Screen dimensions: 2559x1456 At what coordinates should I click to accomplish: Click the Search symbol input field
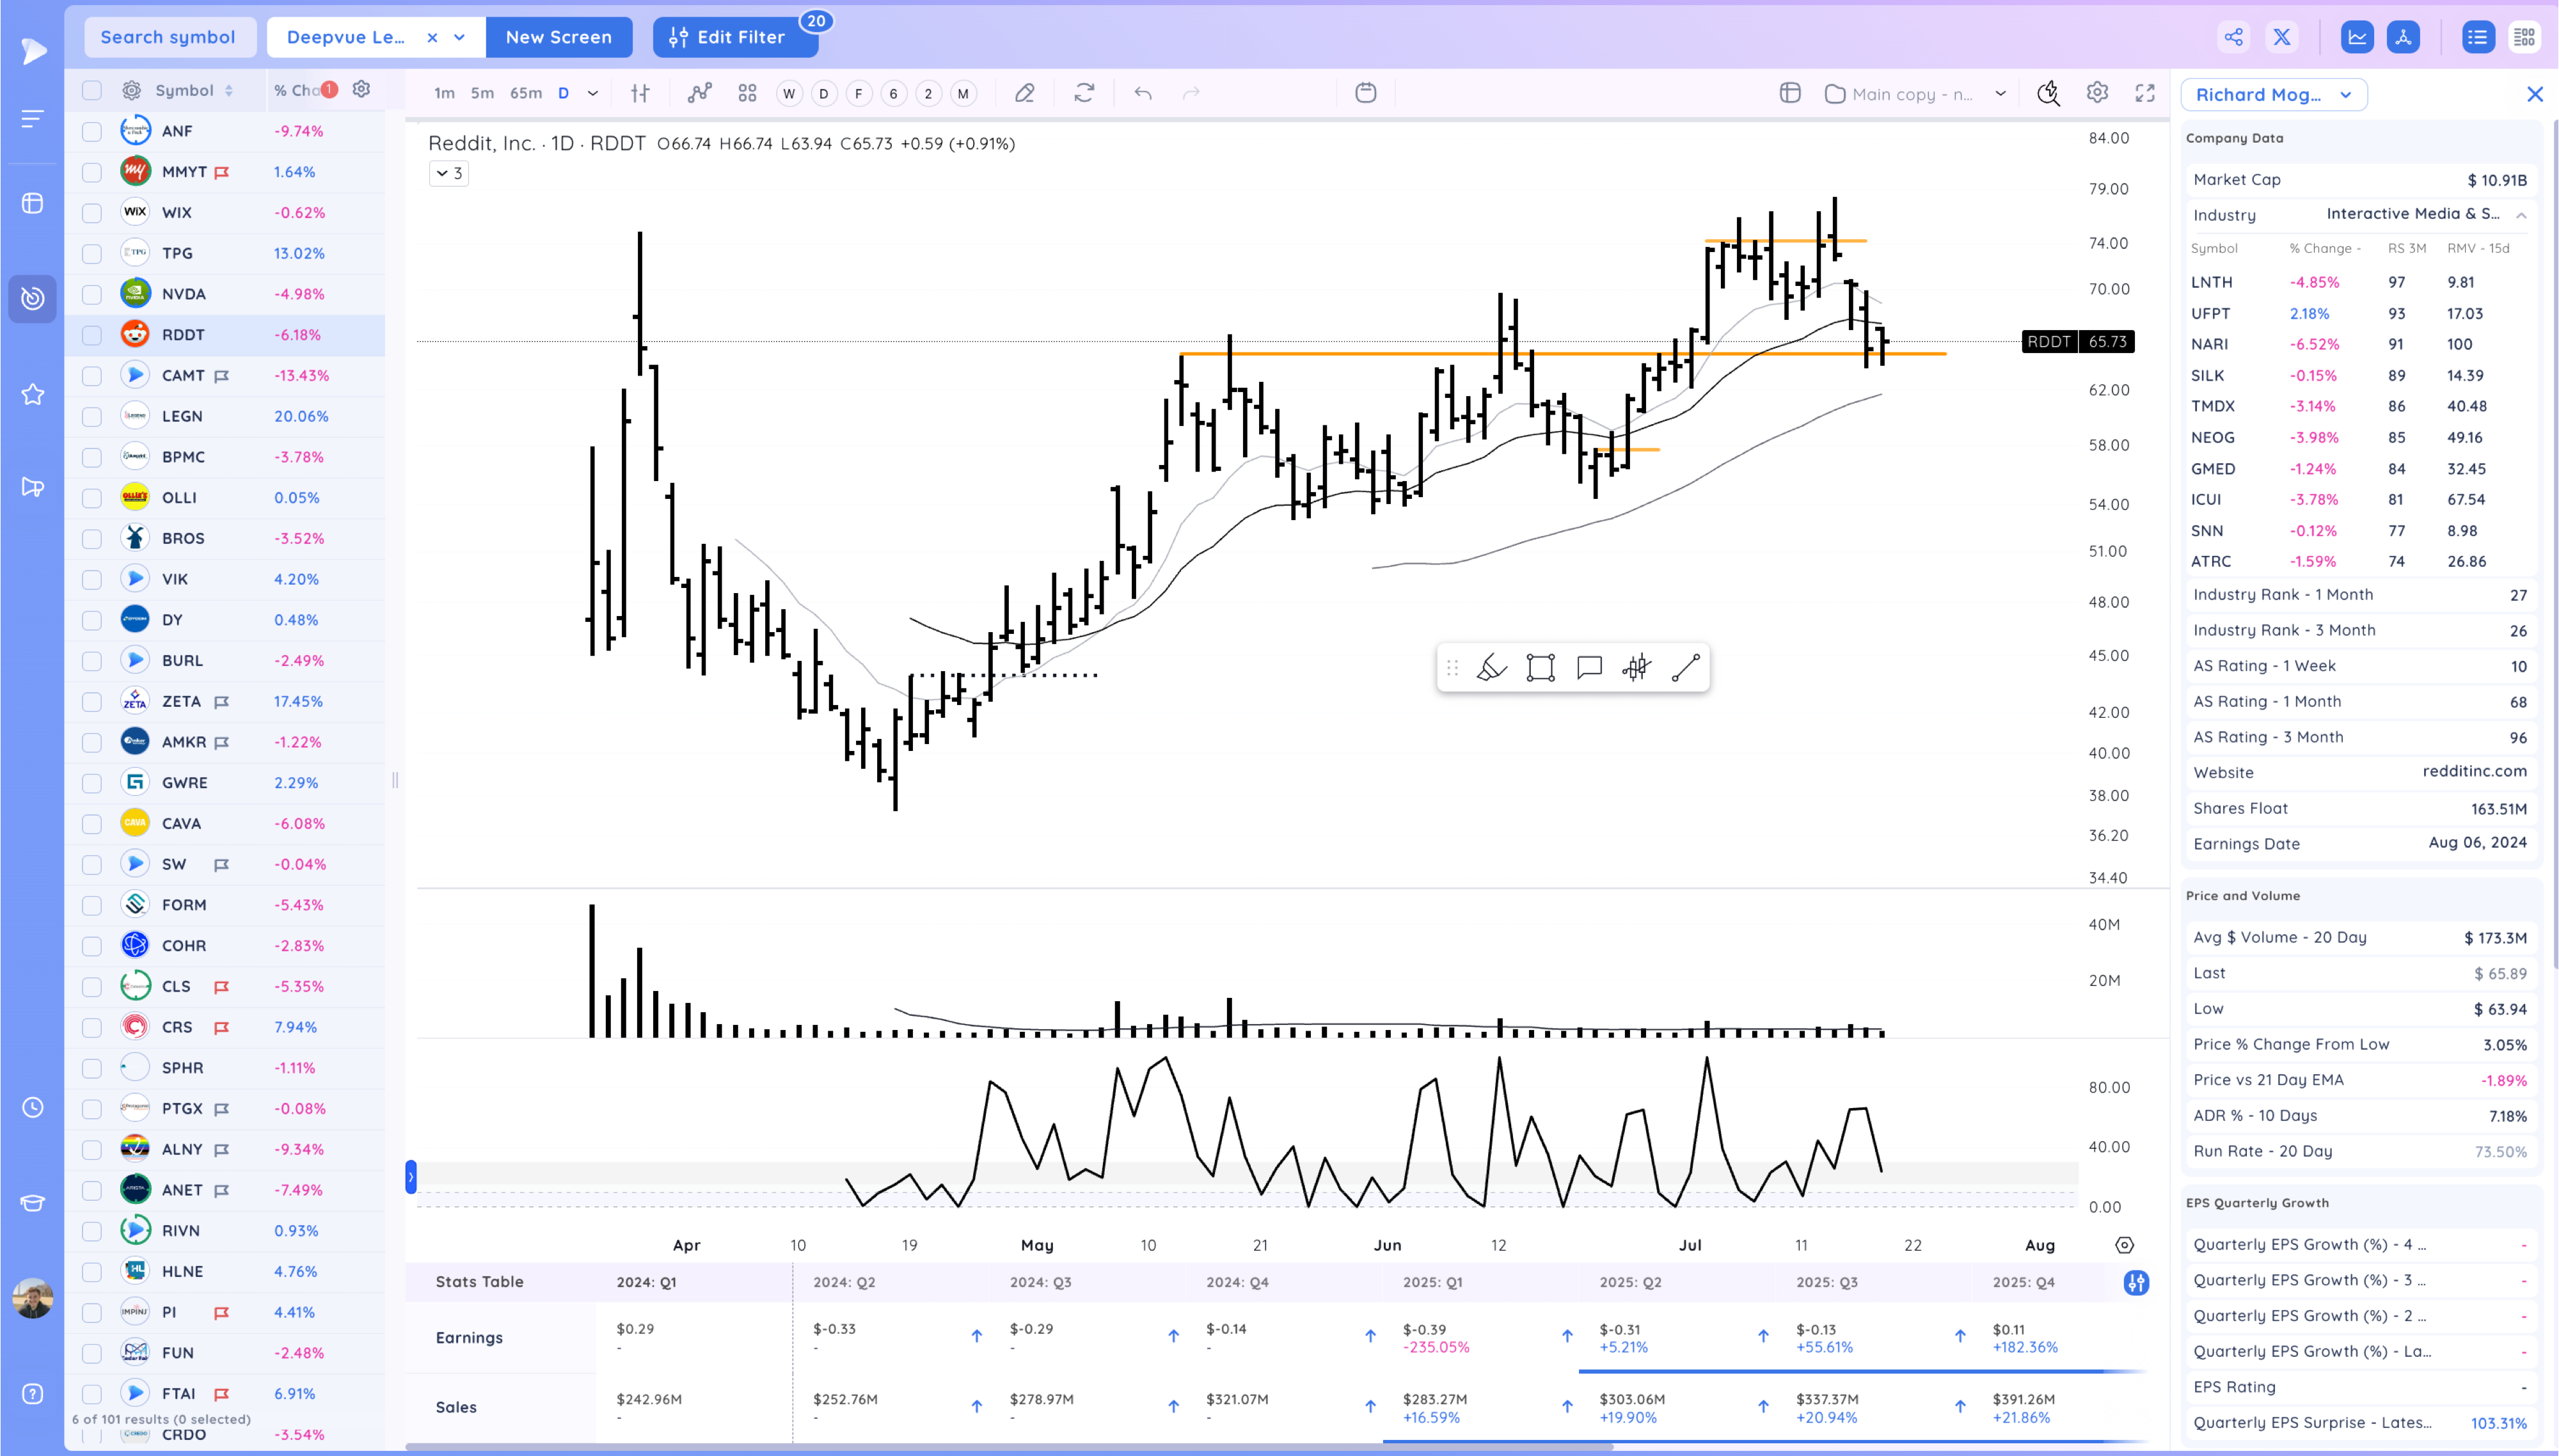pos(168,37)
